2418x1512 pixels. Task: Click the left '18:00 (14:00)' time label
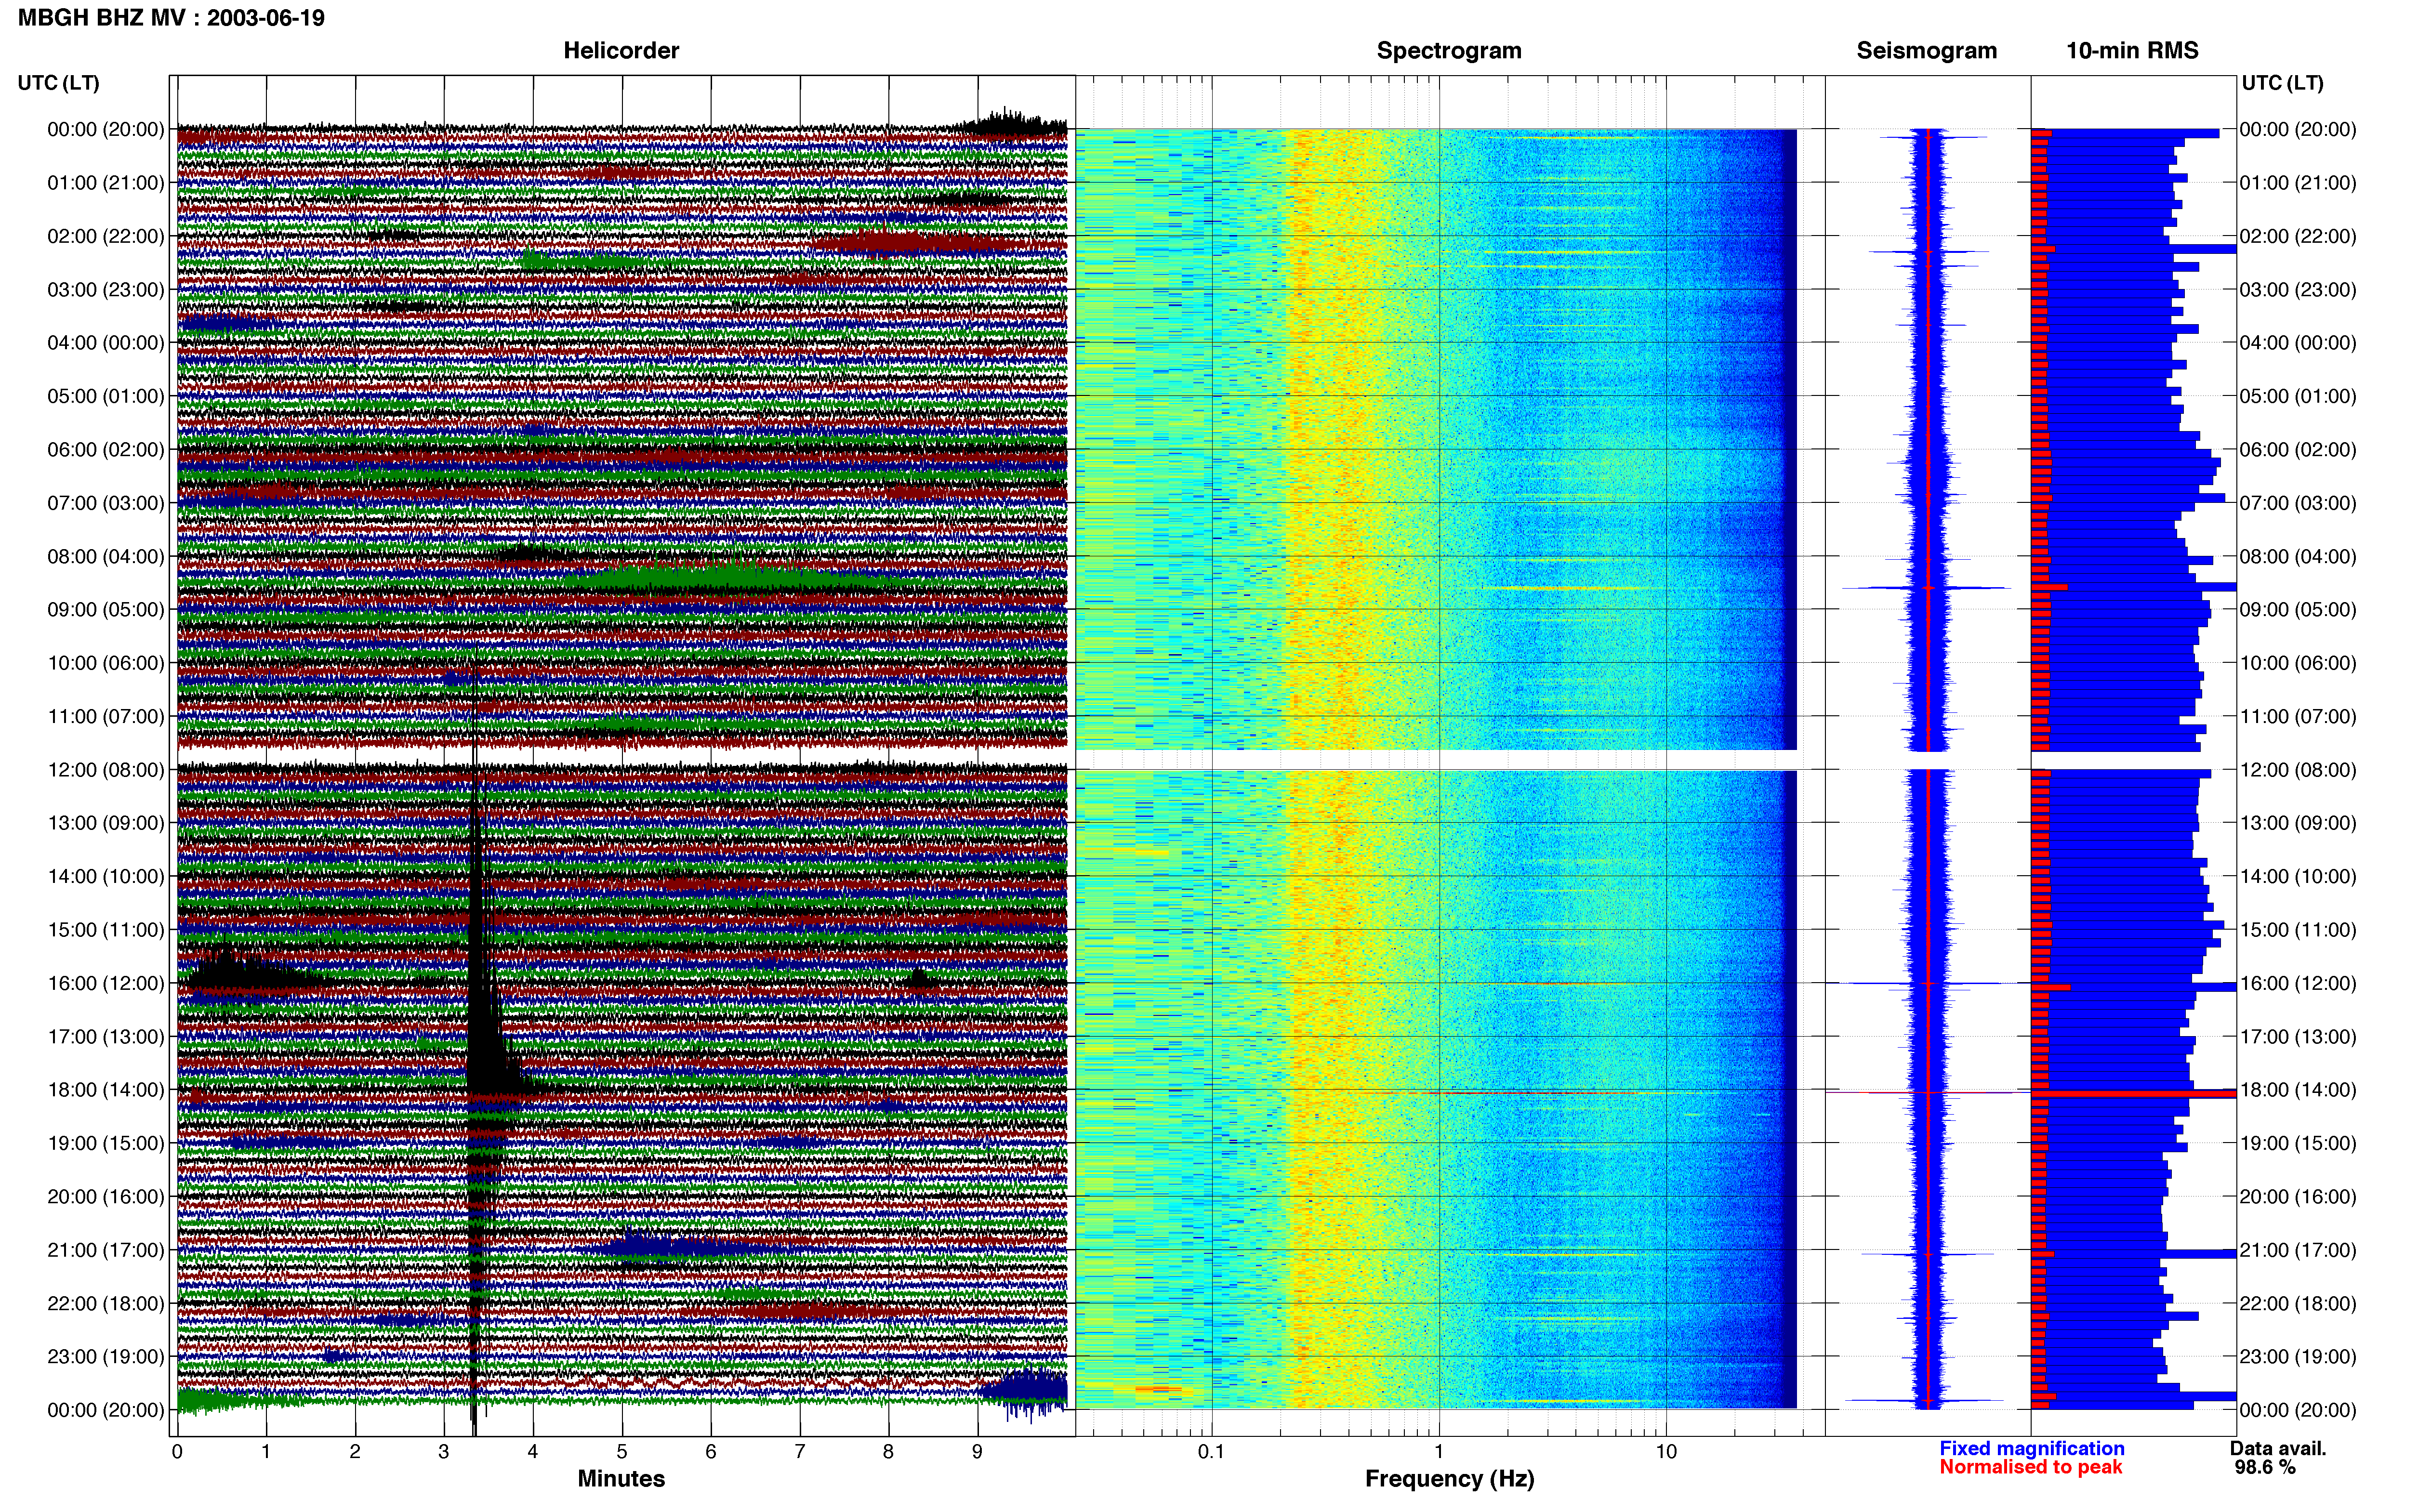tap(106, 1090)
